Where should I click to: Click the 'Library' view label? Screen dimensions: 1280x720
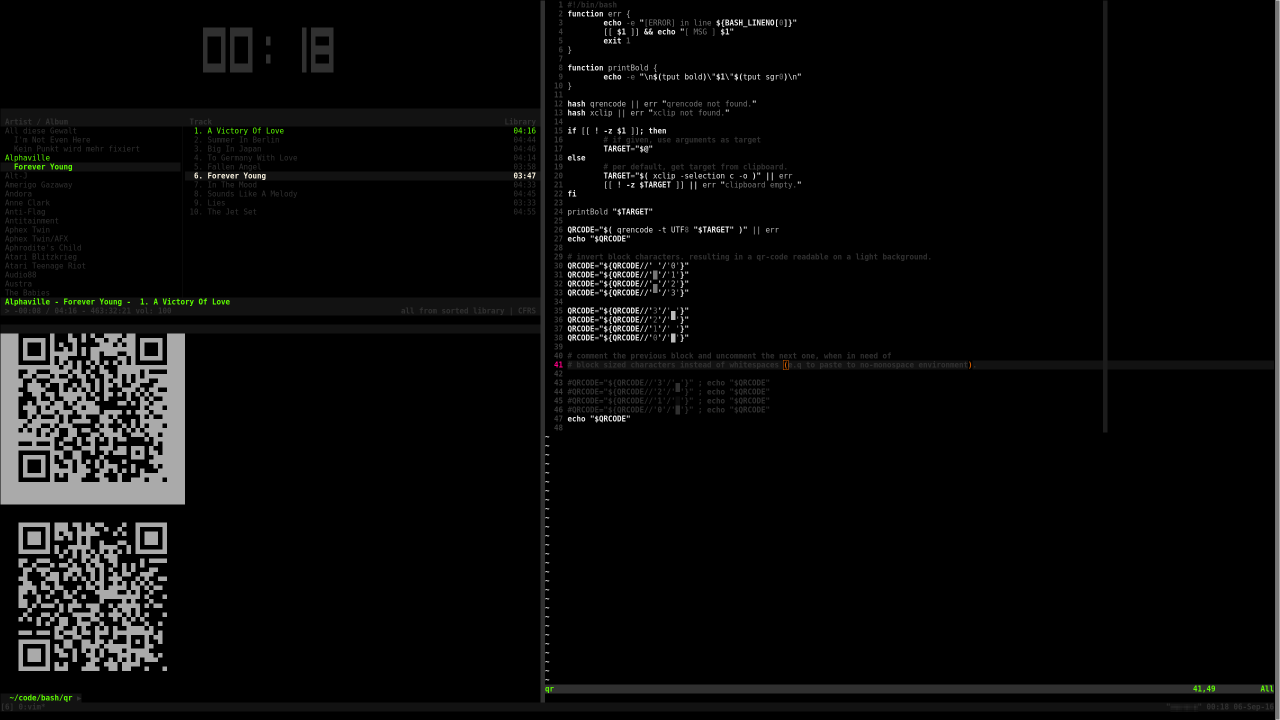(520, 122)
